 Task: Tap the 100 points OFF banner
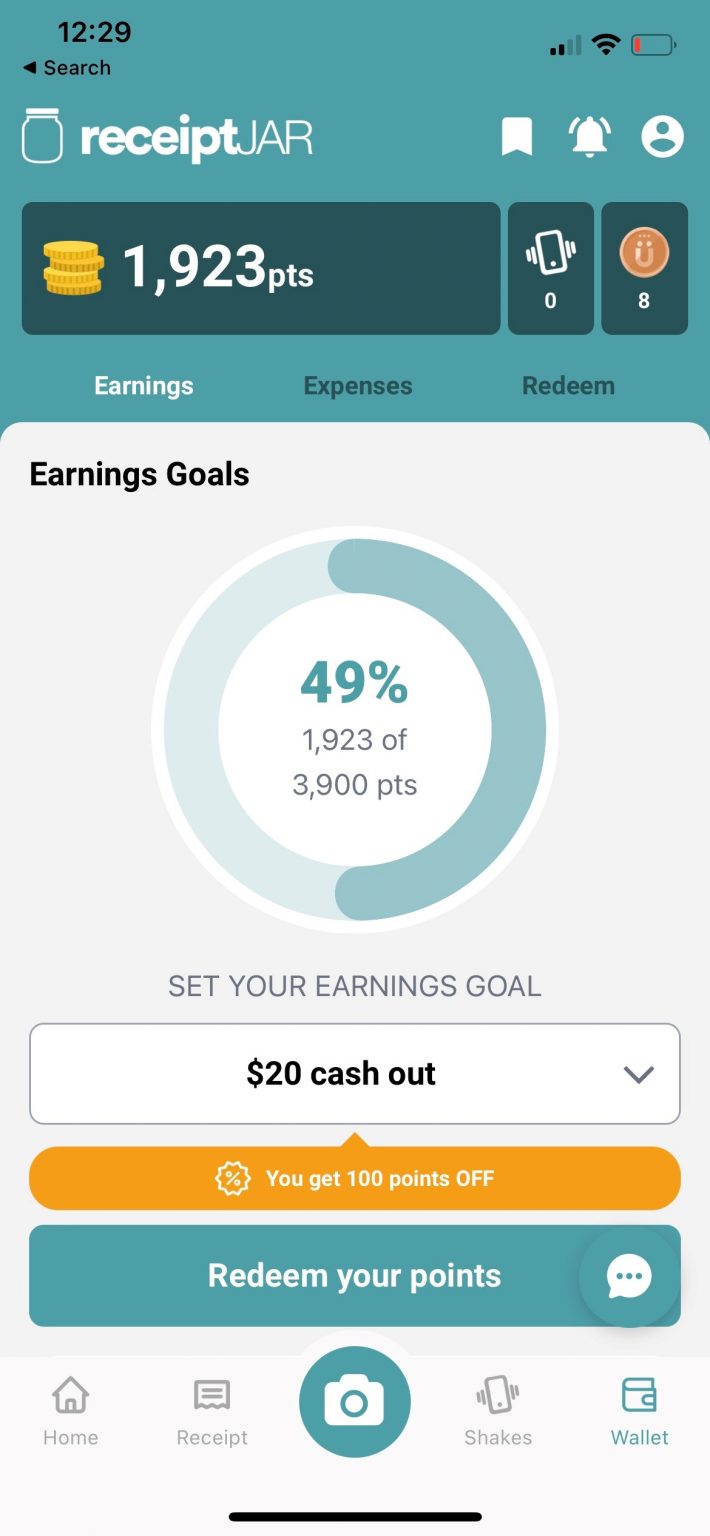(355, 1178)
